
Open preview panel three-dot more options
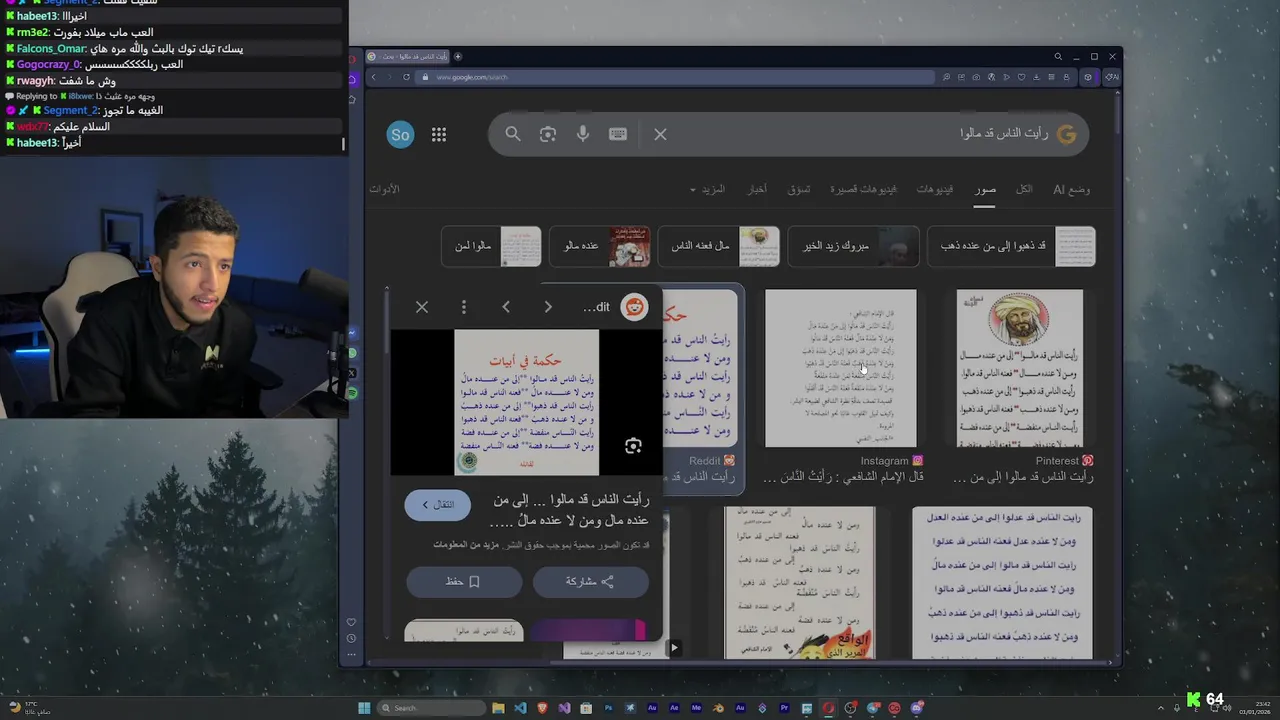point(464,307)
